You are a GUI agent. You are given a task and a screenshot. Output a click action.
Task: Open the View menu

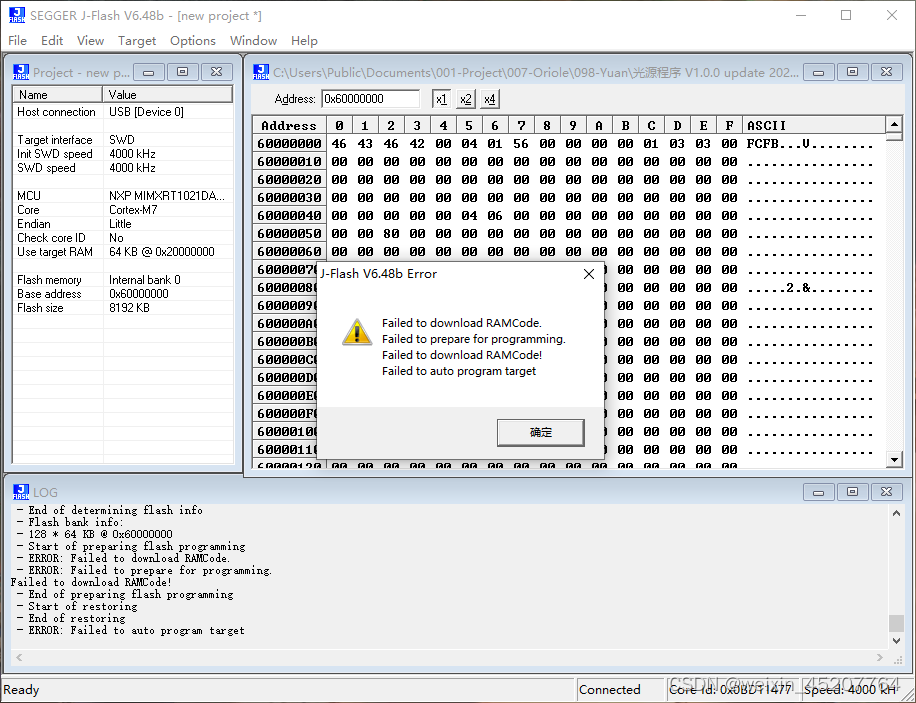[x=91, y=40]
